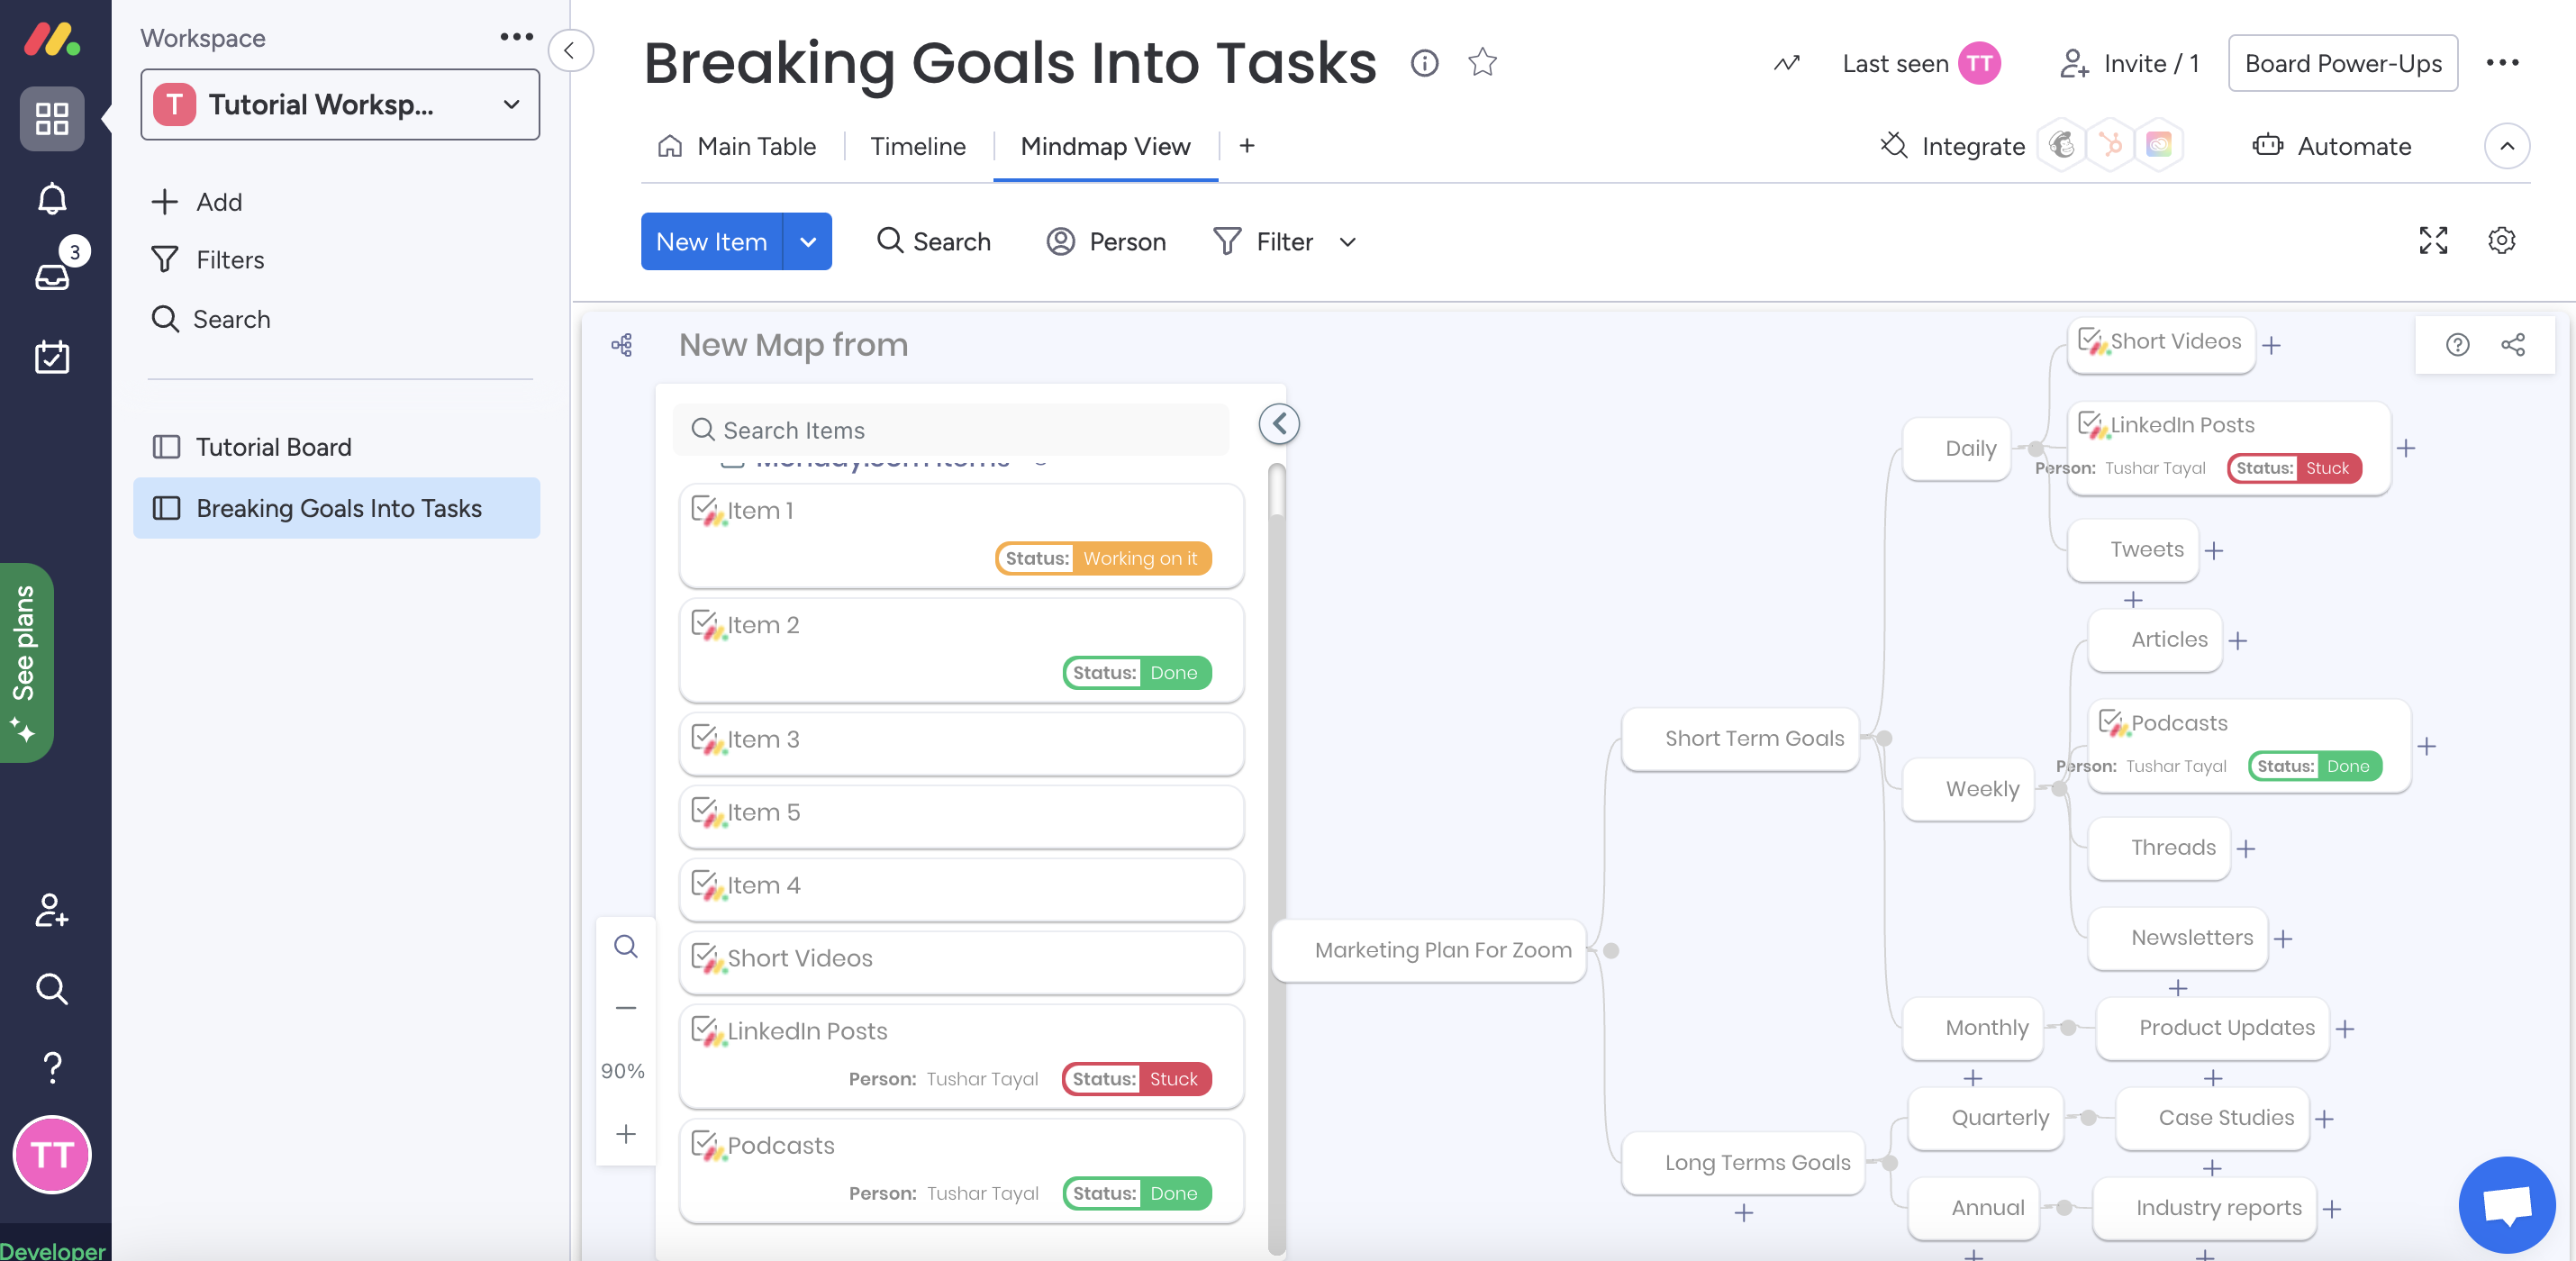This screenshot has height=1261, width=2576.
Task: Open the mindmap structure icon beside New Map from
Action: point(622,344)
